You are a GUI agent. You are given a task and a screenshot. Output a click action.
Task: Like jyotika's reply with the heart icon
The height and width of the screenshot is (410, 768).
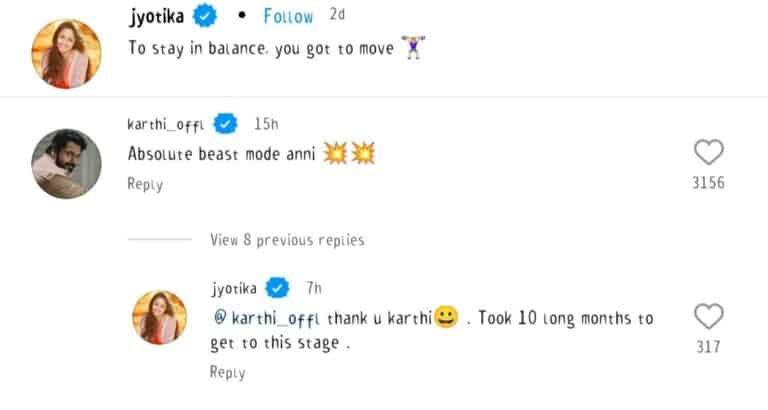(x=708, y=318)
